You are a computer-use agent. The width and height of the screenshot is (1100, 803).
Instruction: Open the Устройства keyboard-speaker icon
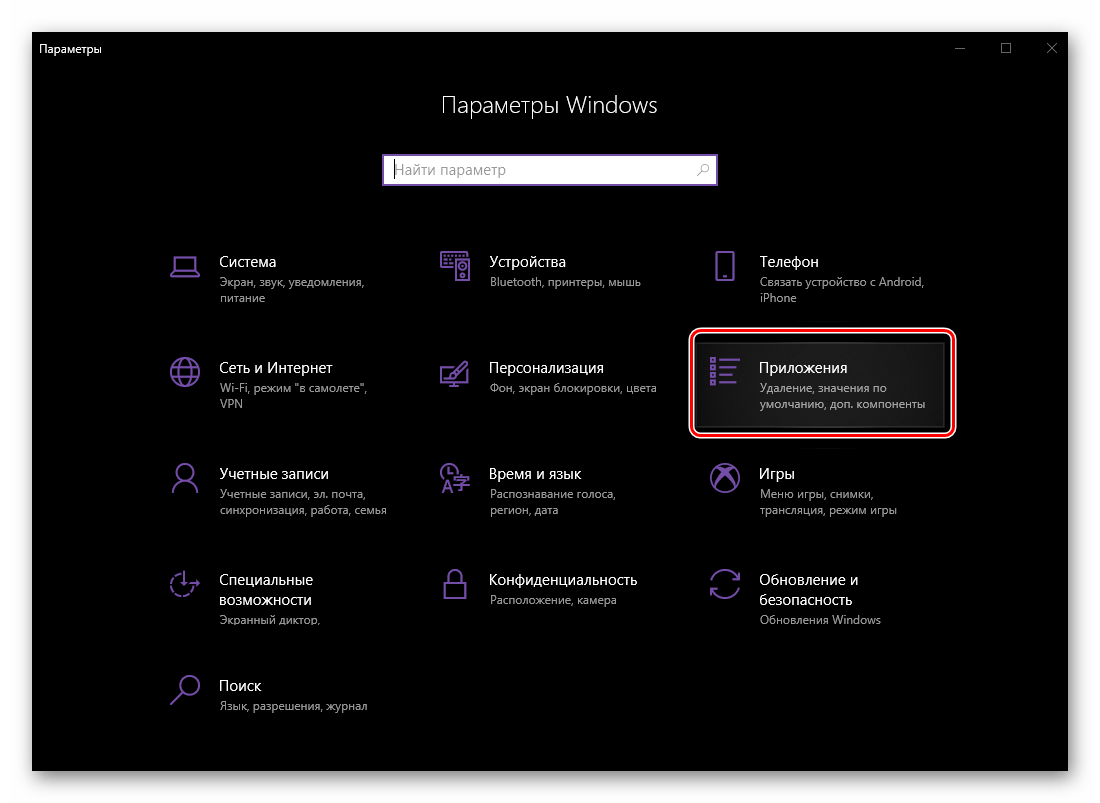tap(455, 266)
